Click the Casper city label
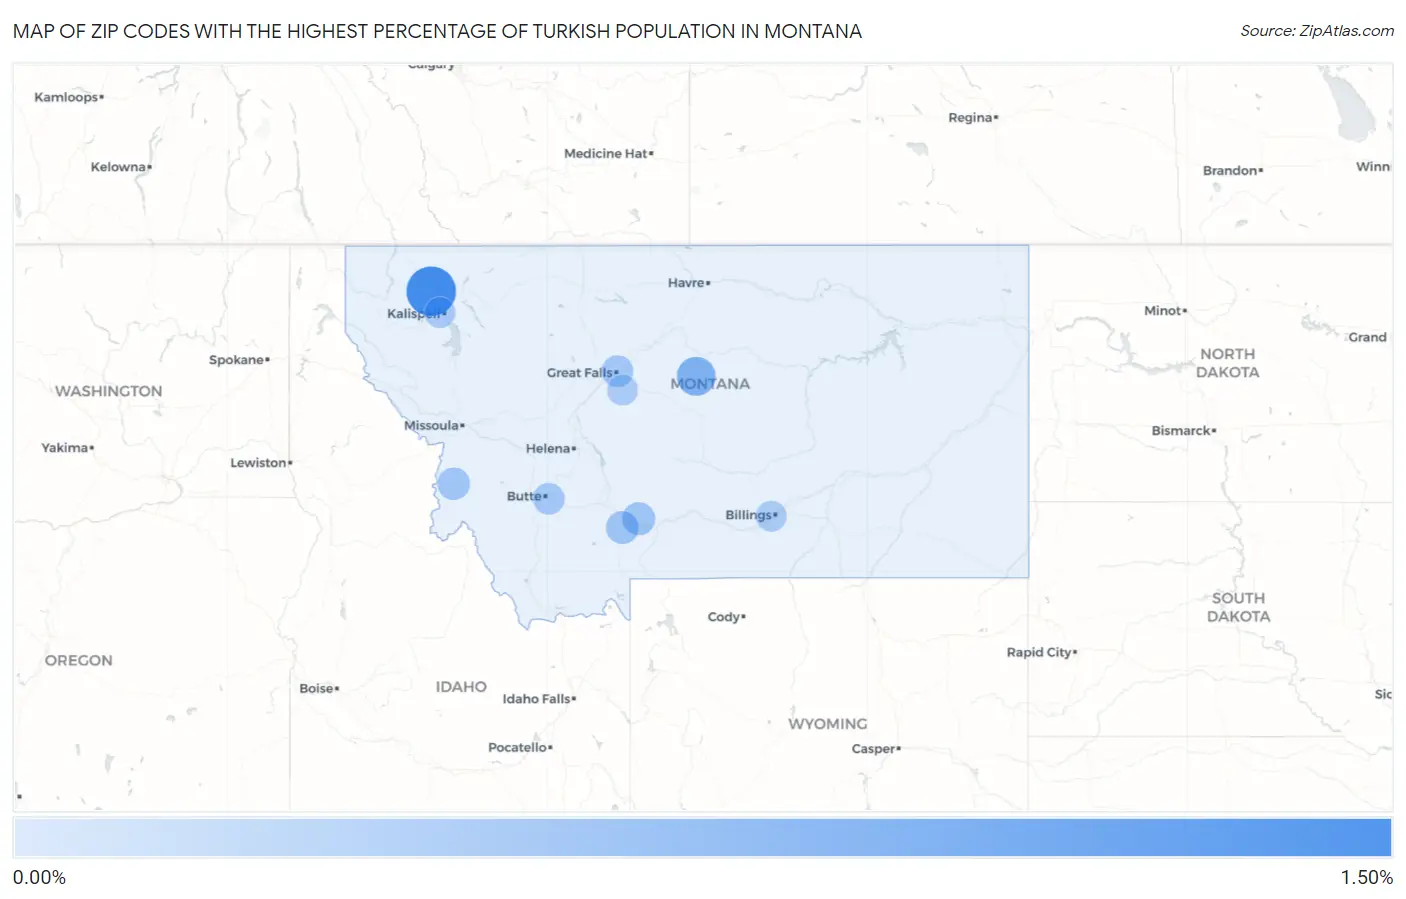The height and width of the screenshot is (899, 1406). coord(876,748)
